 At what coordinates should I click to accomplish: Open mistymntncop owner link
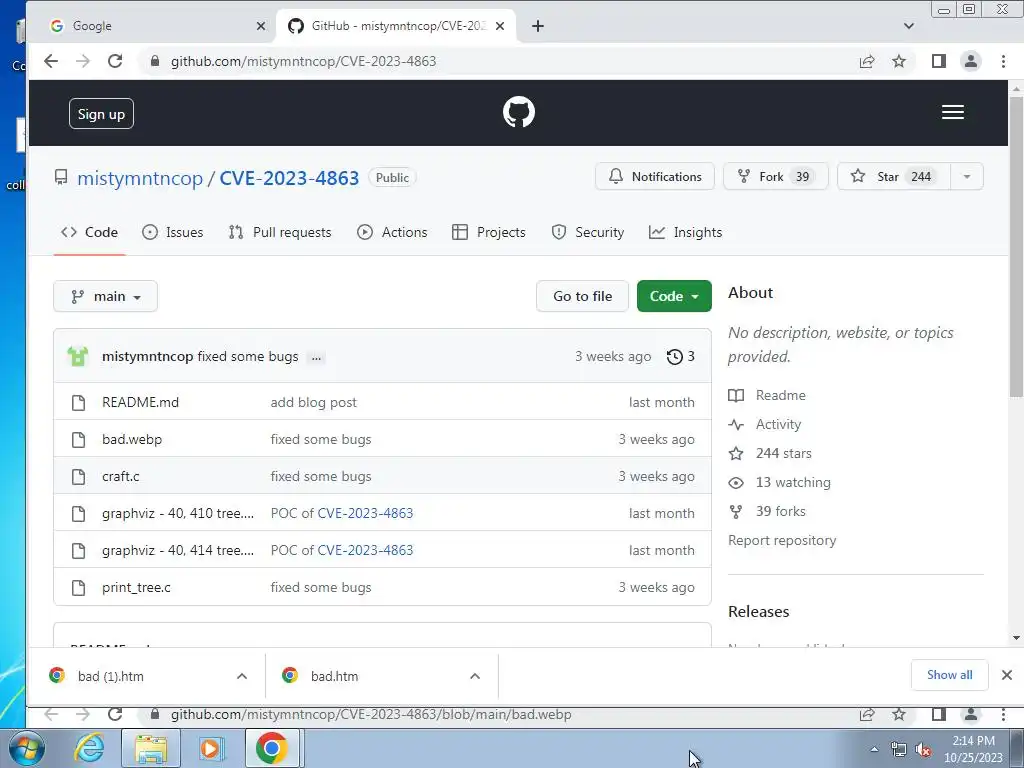coord(140,178)
